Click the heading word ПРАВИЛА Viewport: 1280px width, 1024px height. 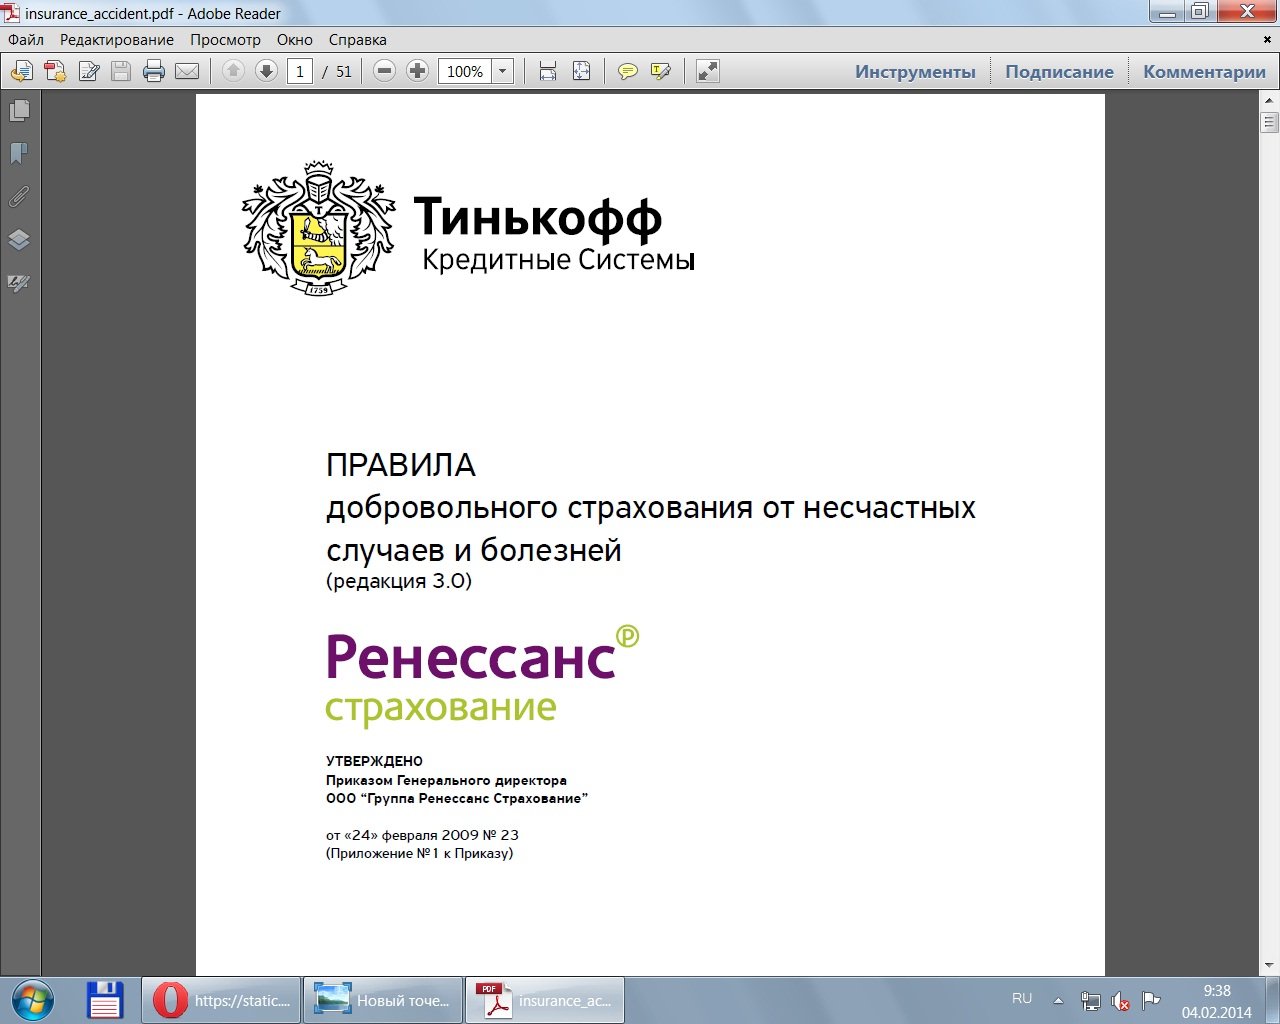[x=401, y=465]
